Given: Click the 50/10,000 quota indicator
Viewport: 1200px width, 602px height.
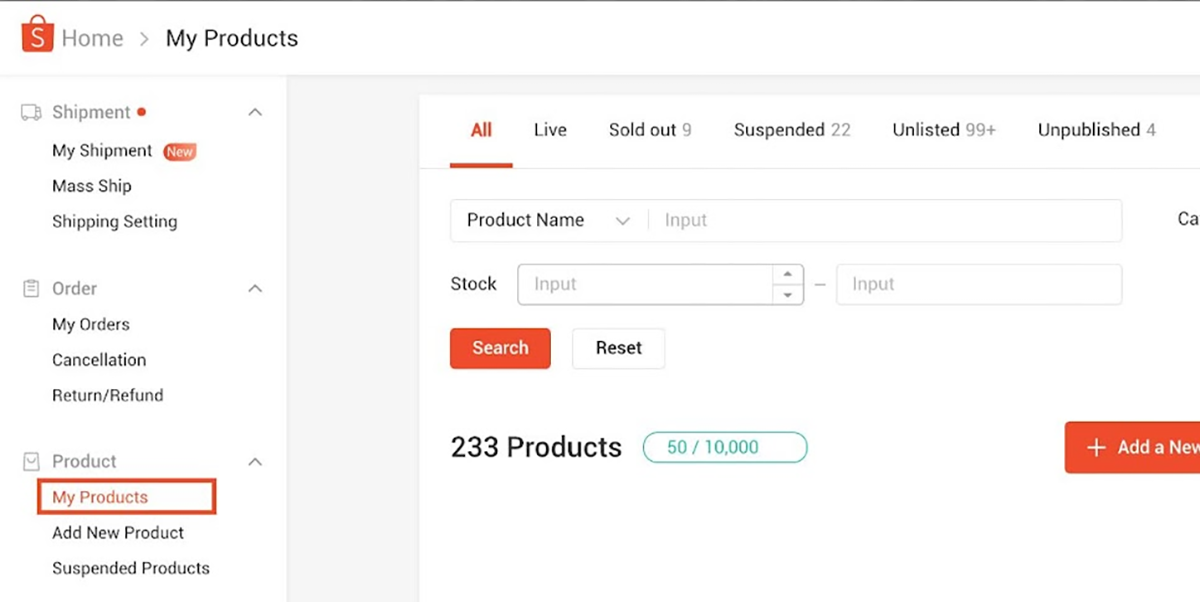Looking at the screenshot, I should coord(724,447).
